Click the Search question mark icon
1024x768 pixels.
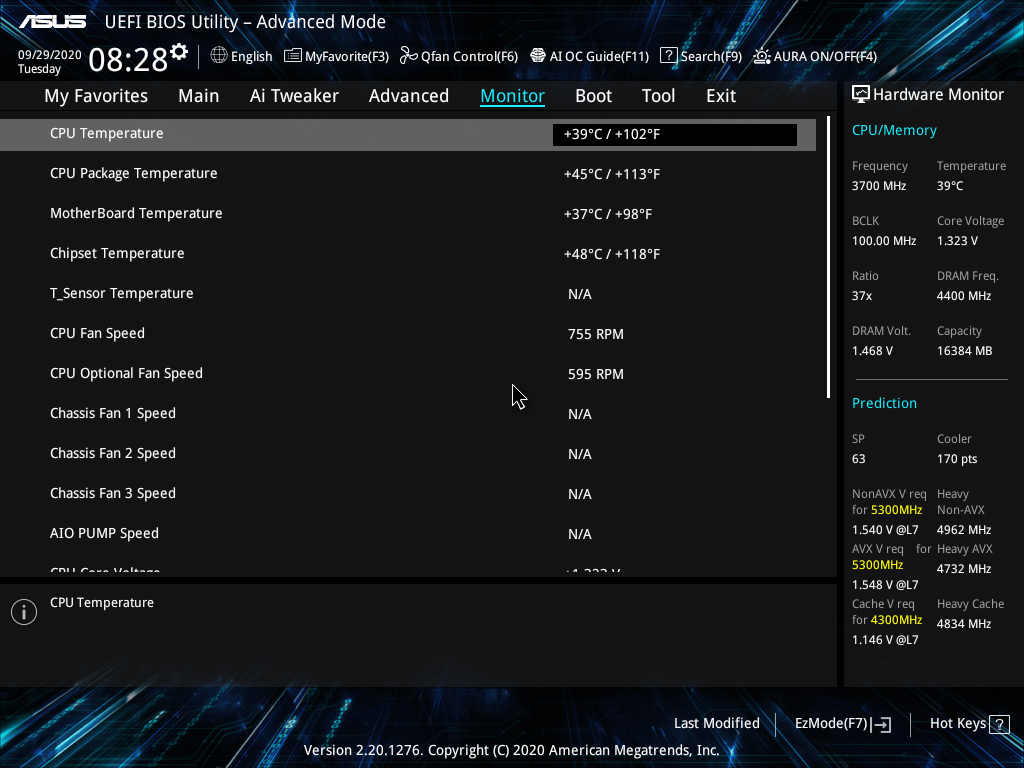tap(668, 56)
